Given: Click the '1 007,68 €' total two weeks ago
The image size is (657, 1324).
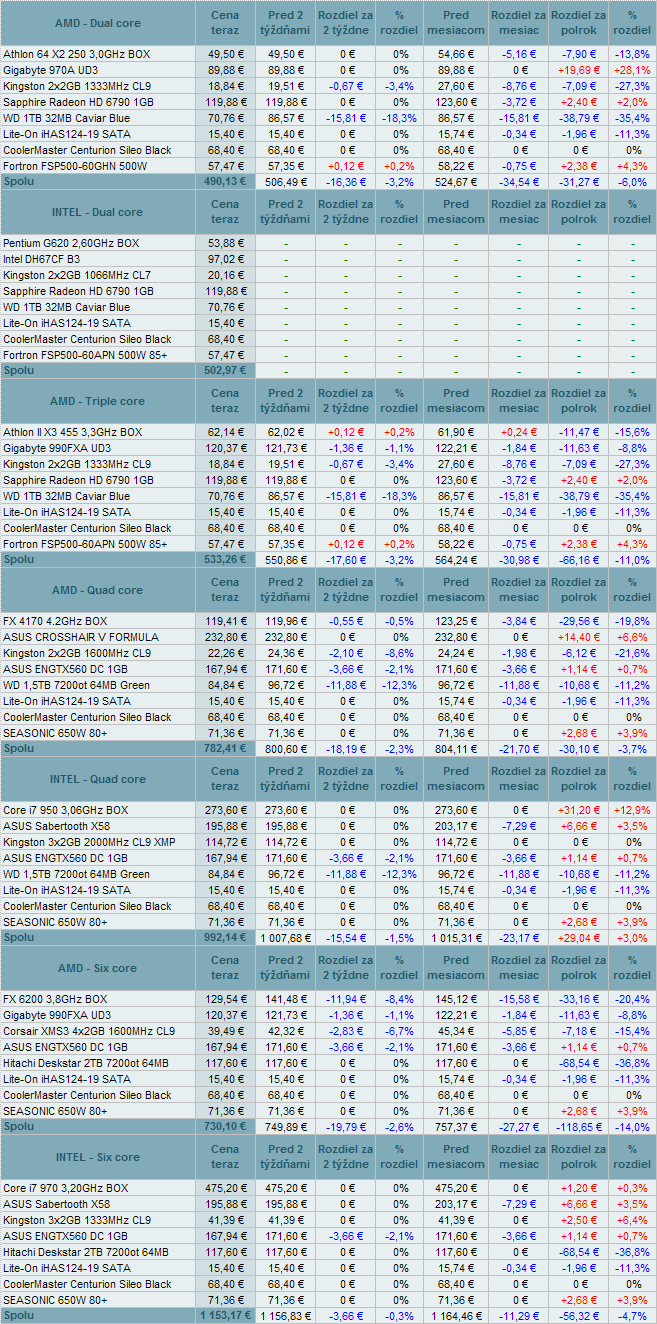Looking at the screenshot, I should coord(286,937).
